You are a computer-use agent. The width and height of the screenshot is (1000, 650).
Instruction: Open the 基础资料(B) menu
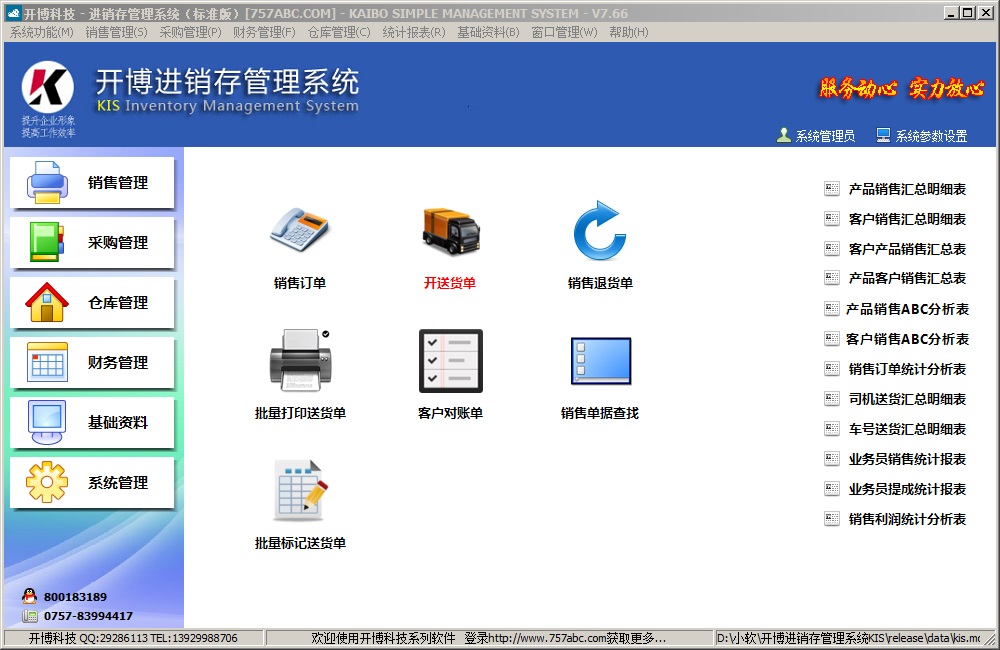[x=488, y=32]
